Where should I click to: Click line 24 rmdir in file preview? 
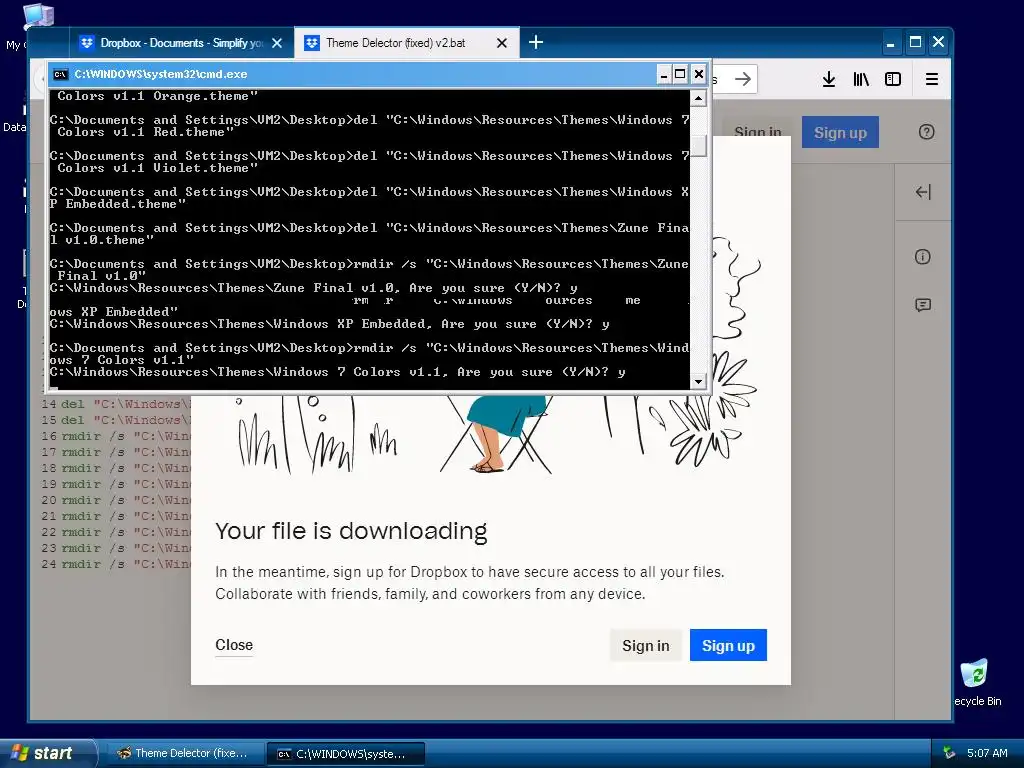point(116,564)
